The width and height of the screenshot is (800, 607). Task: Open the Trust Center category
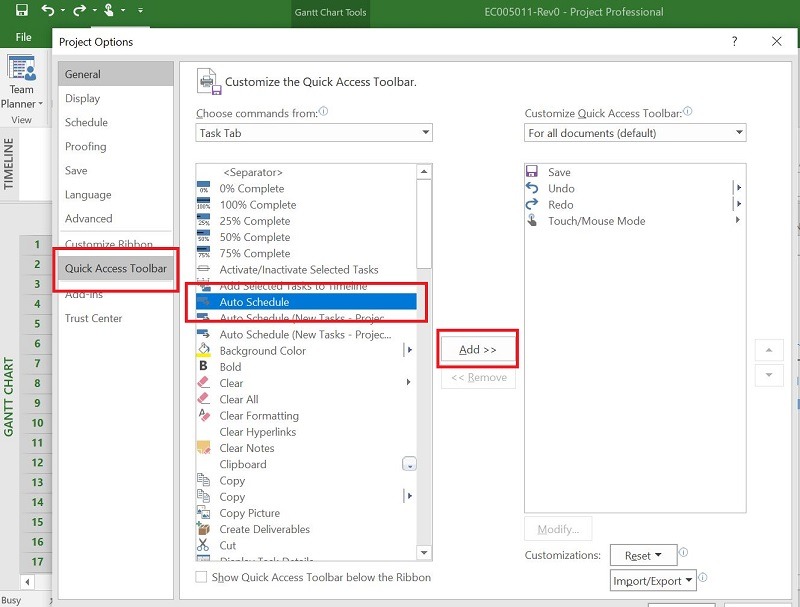116,318
